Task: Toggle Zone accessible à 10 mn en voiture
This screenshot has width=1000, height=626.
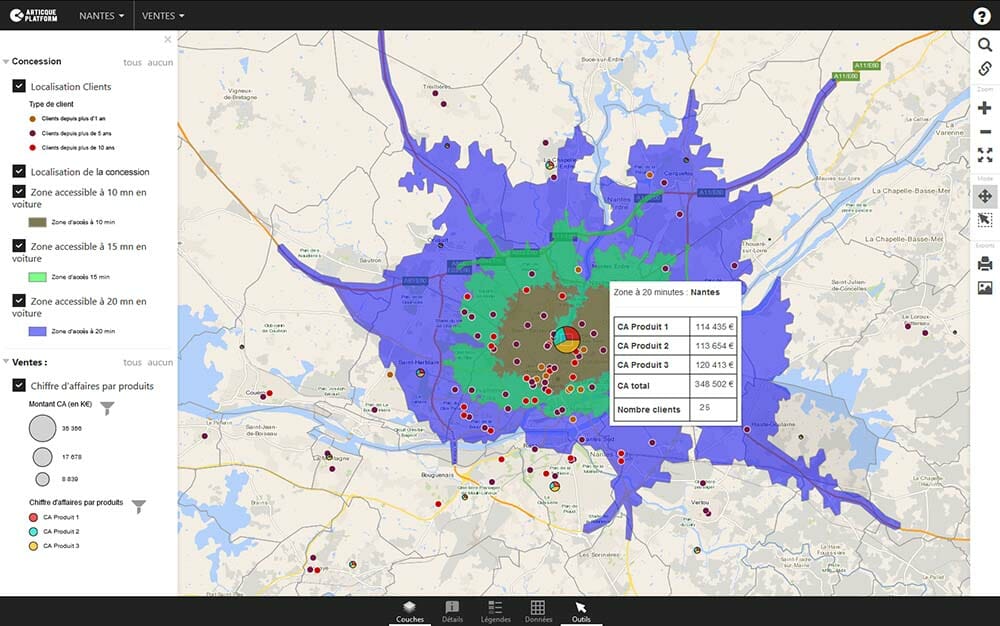Action: click(19, 192)
